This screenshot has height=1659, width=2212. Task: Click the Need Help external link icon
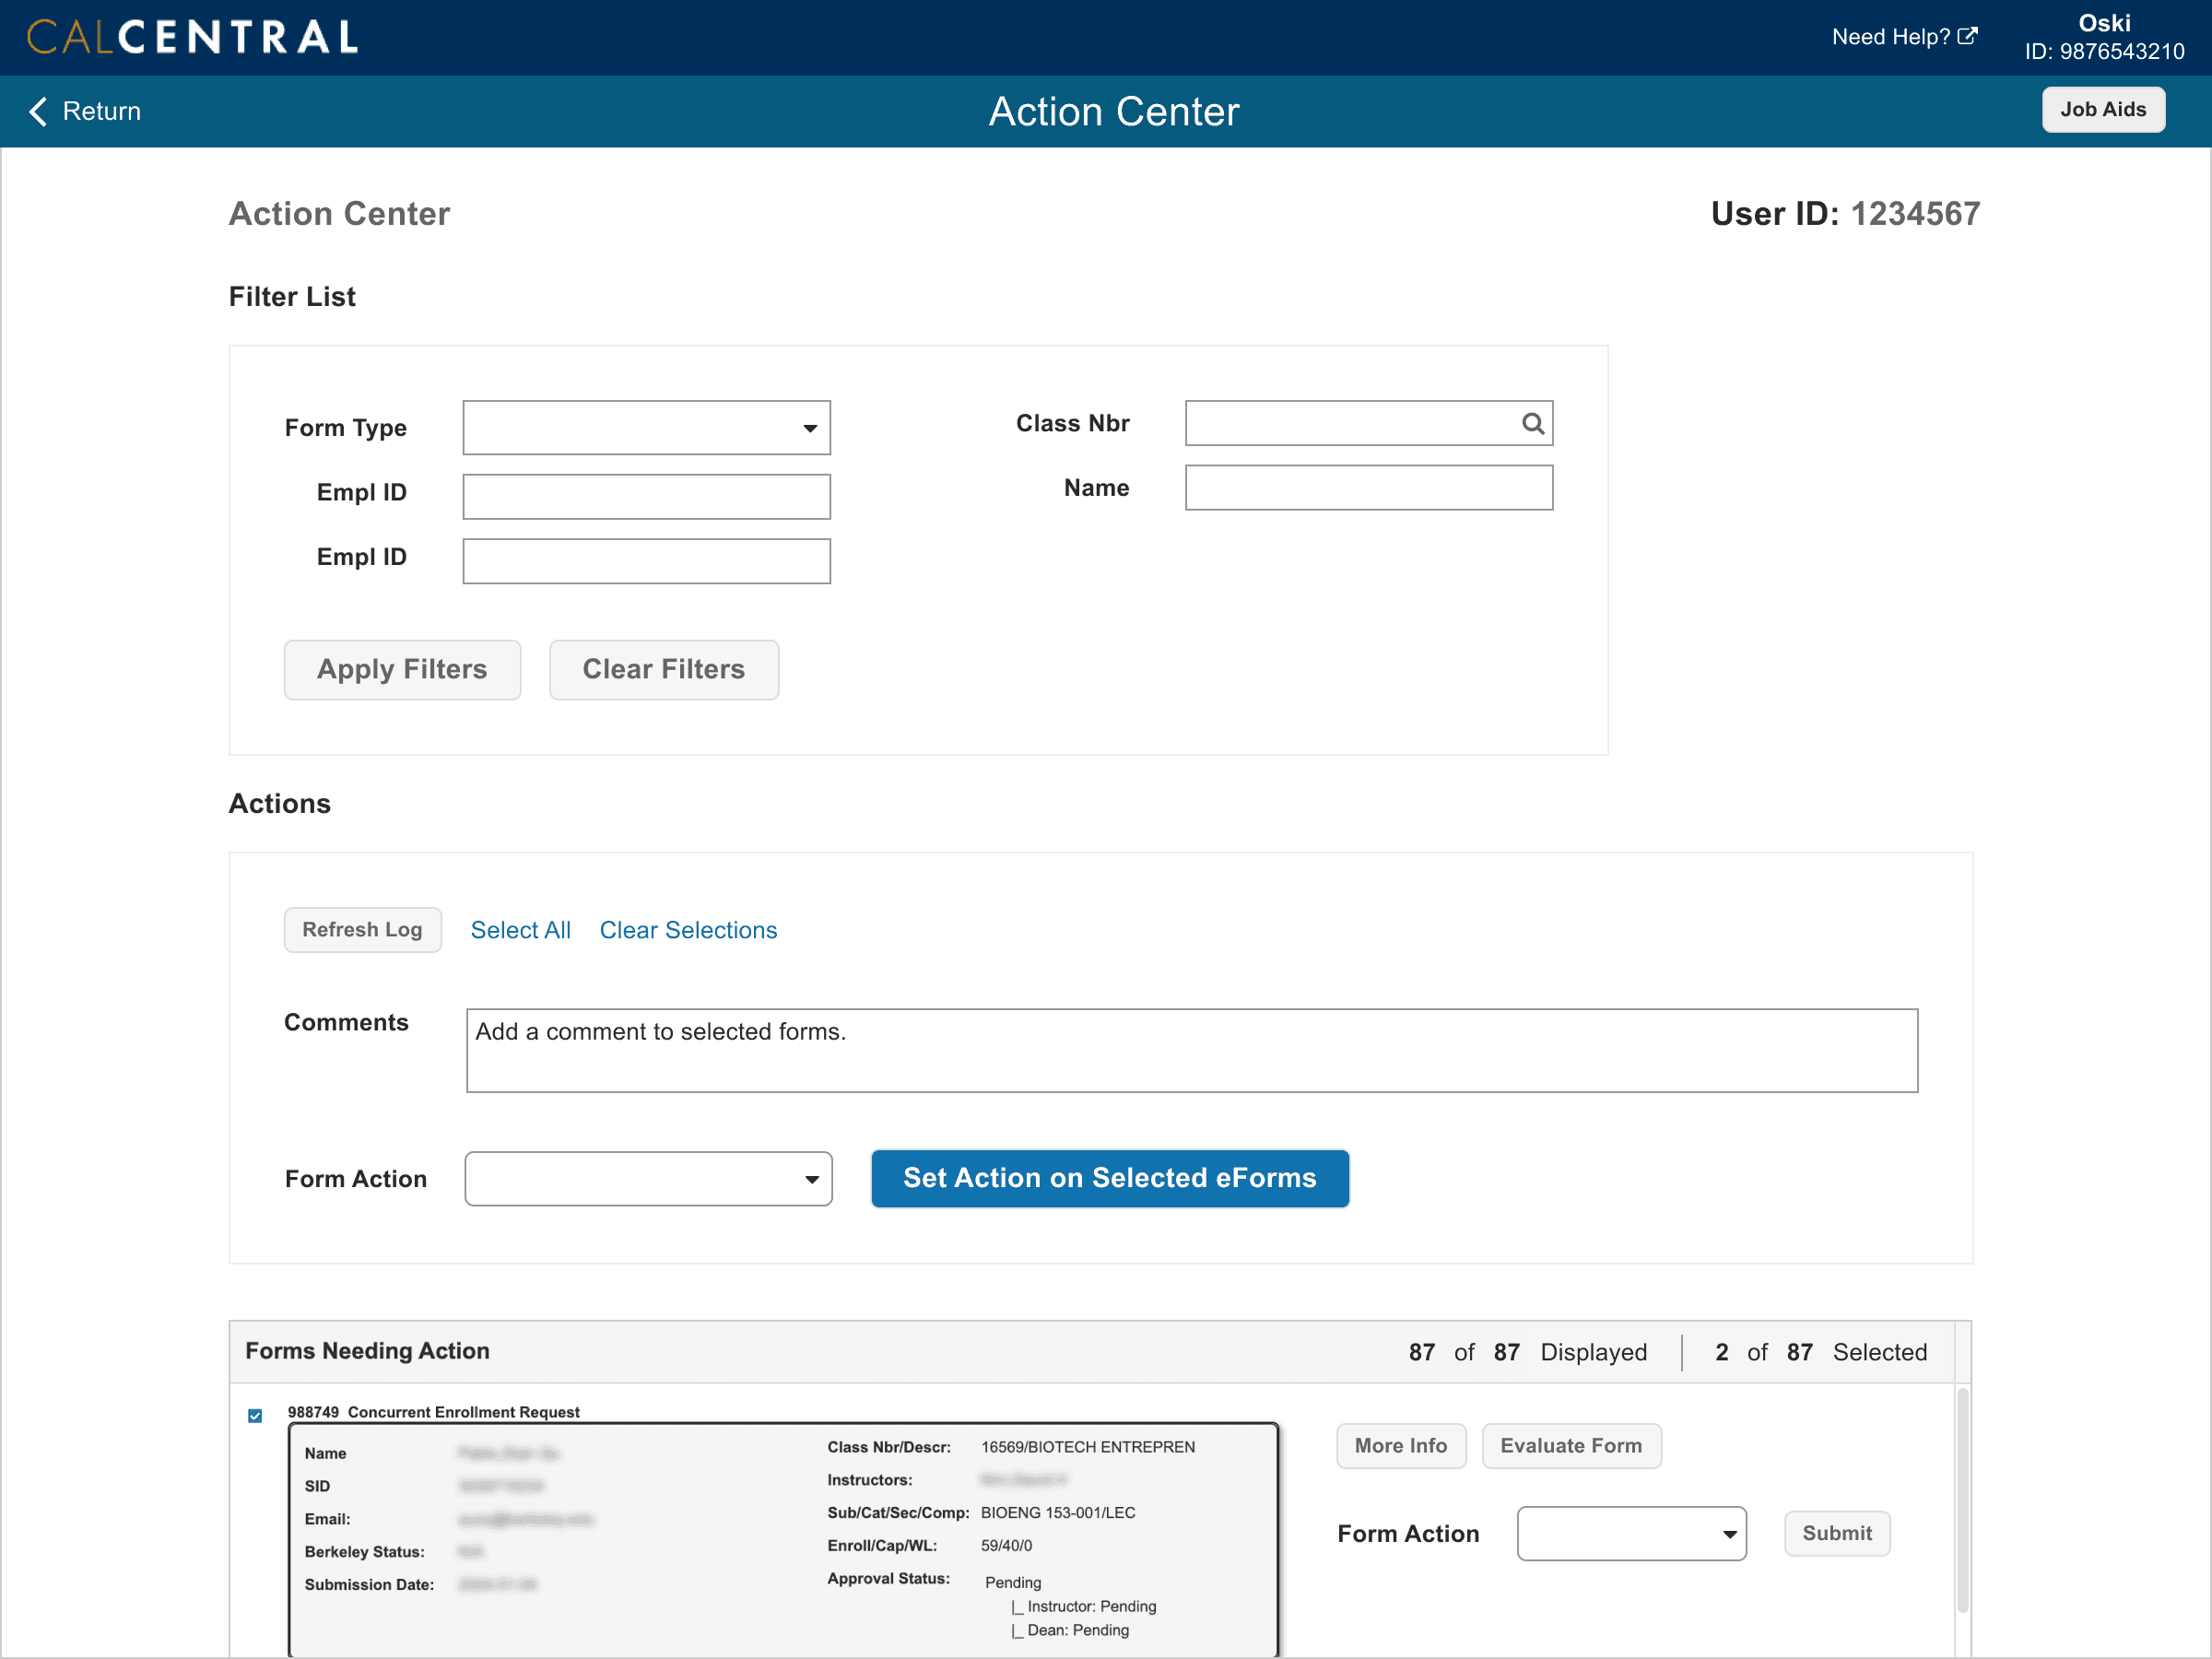coord(1966,37)
